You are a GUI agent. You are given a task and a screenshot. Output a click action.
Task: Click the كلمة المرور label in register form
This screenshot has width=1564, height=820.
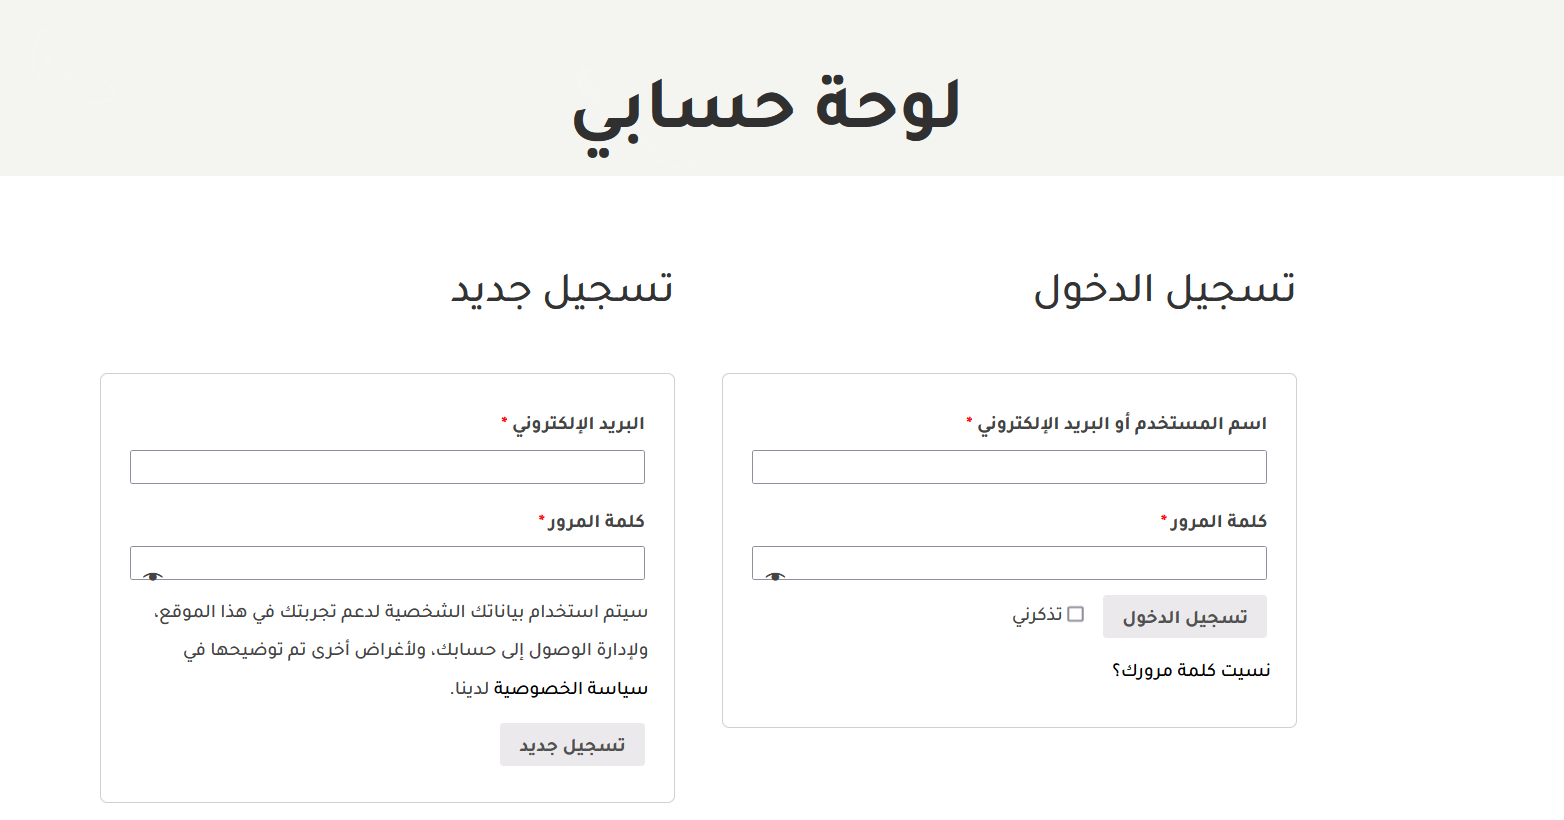tap(597, 521)
